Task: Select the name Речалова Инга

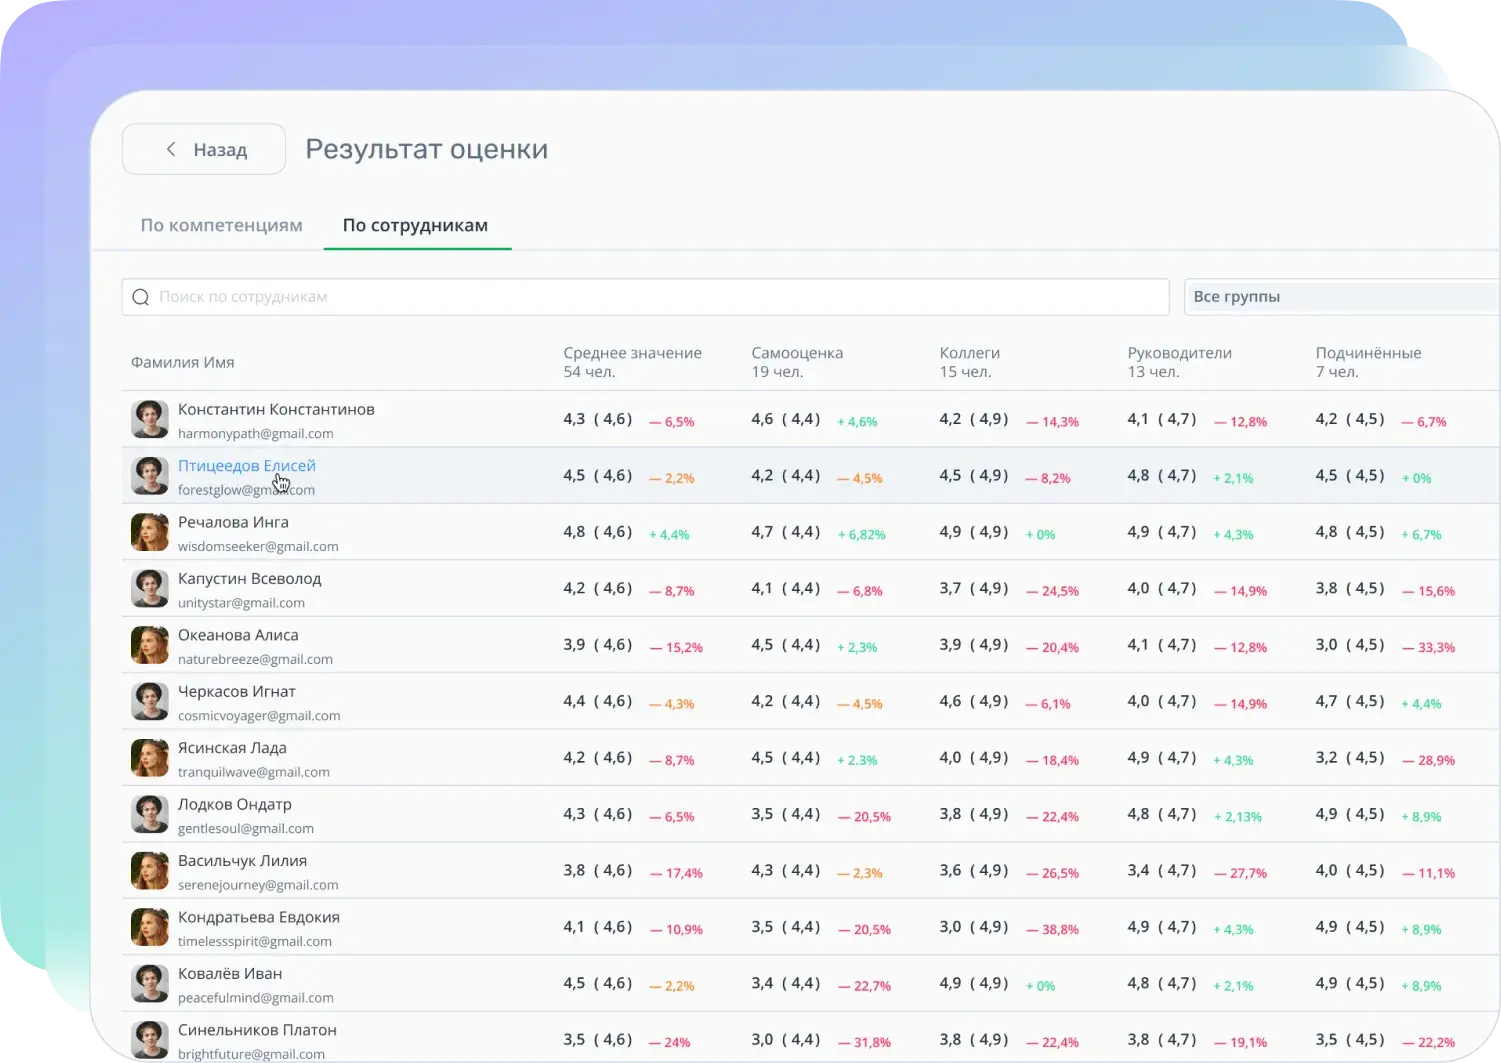Action: click(233, 522)
